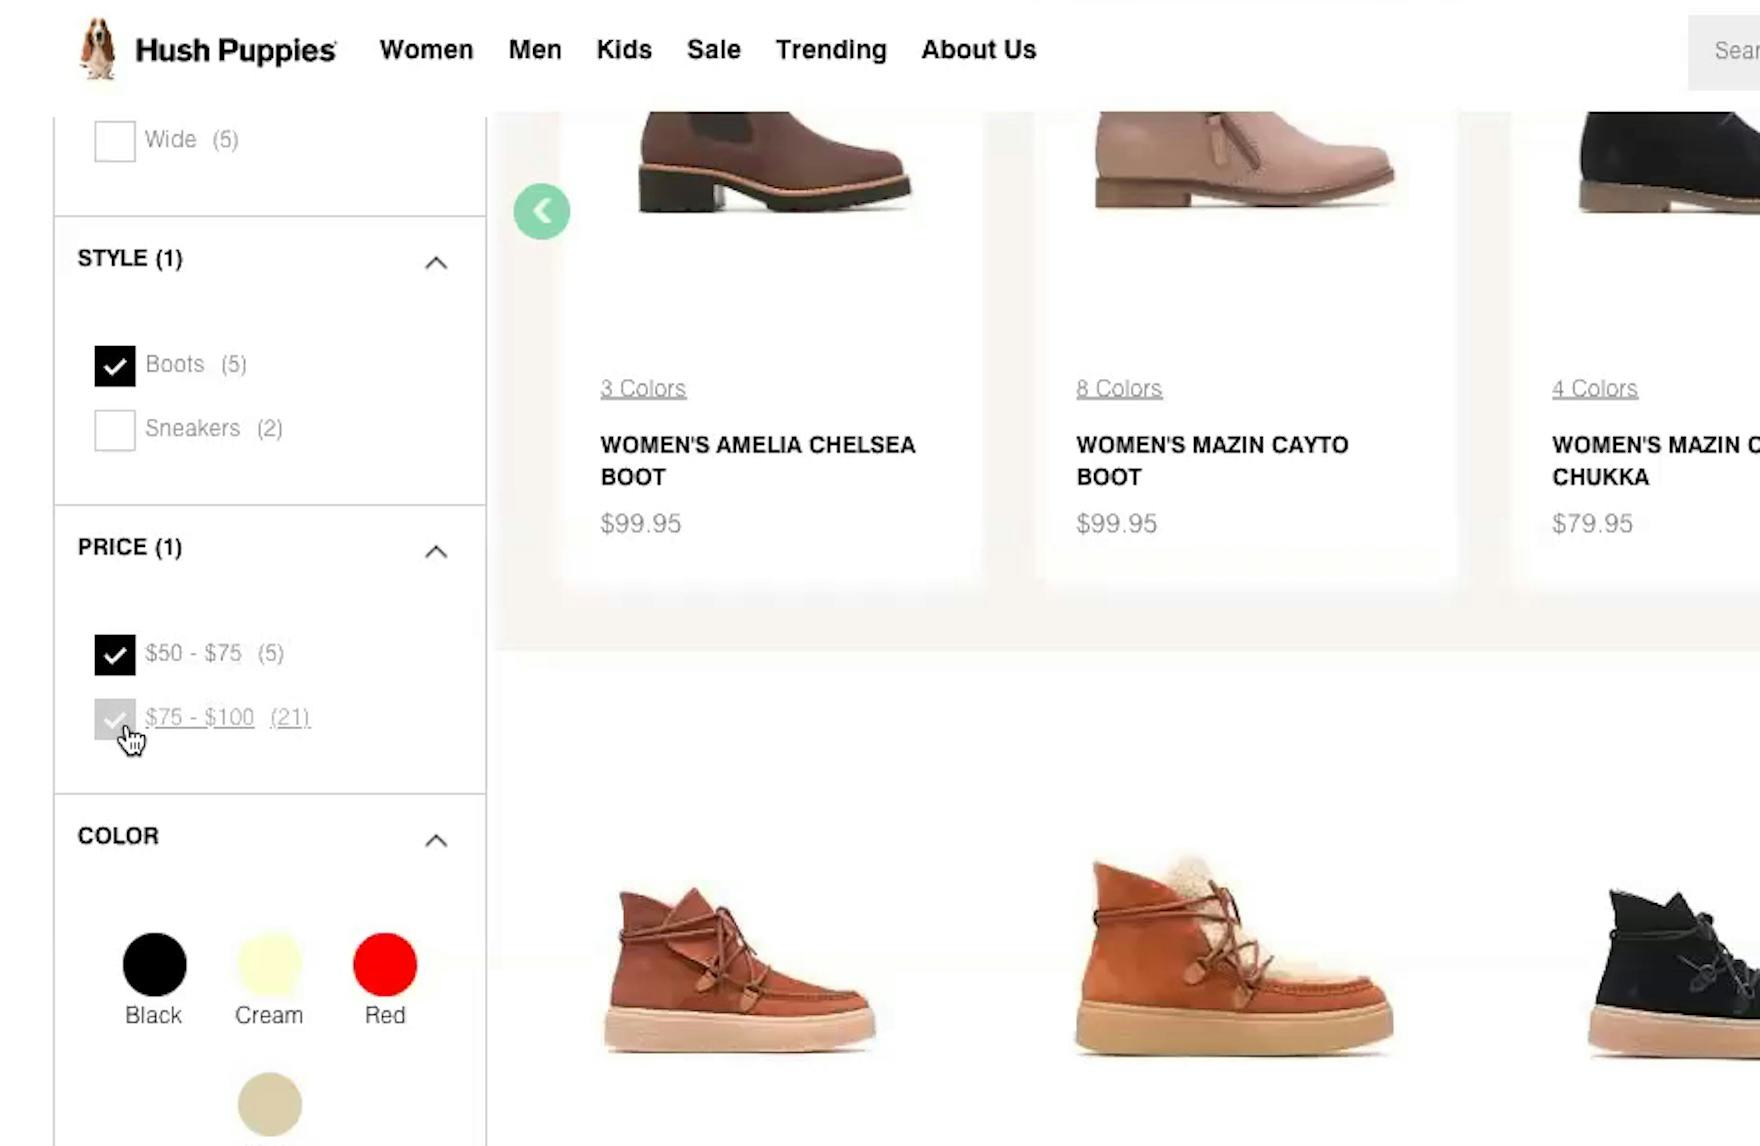Viewport: 1760px width, 1146px height.
Task: Click the Hush Puppies basset hound logo
Action: coord(98,49)
